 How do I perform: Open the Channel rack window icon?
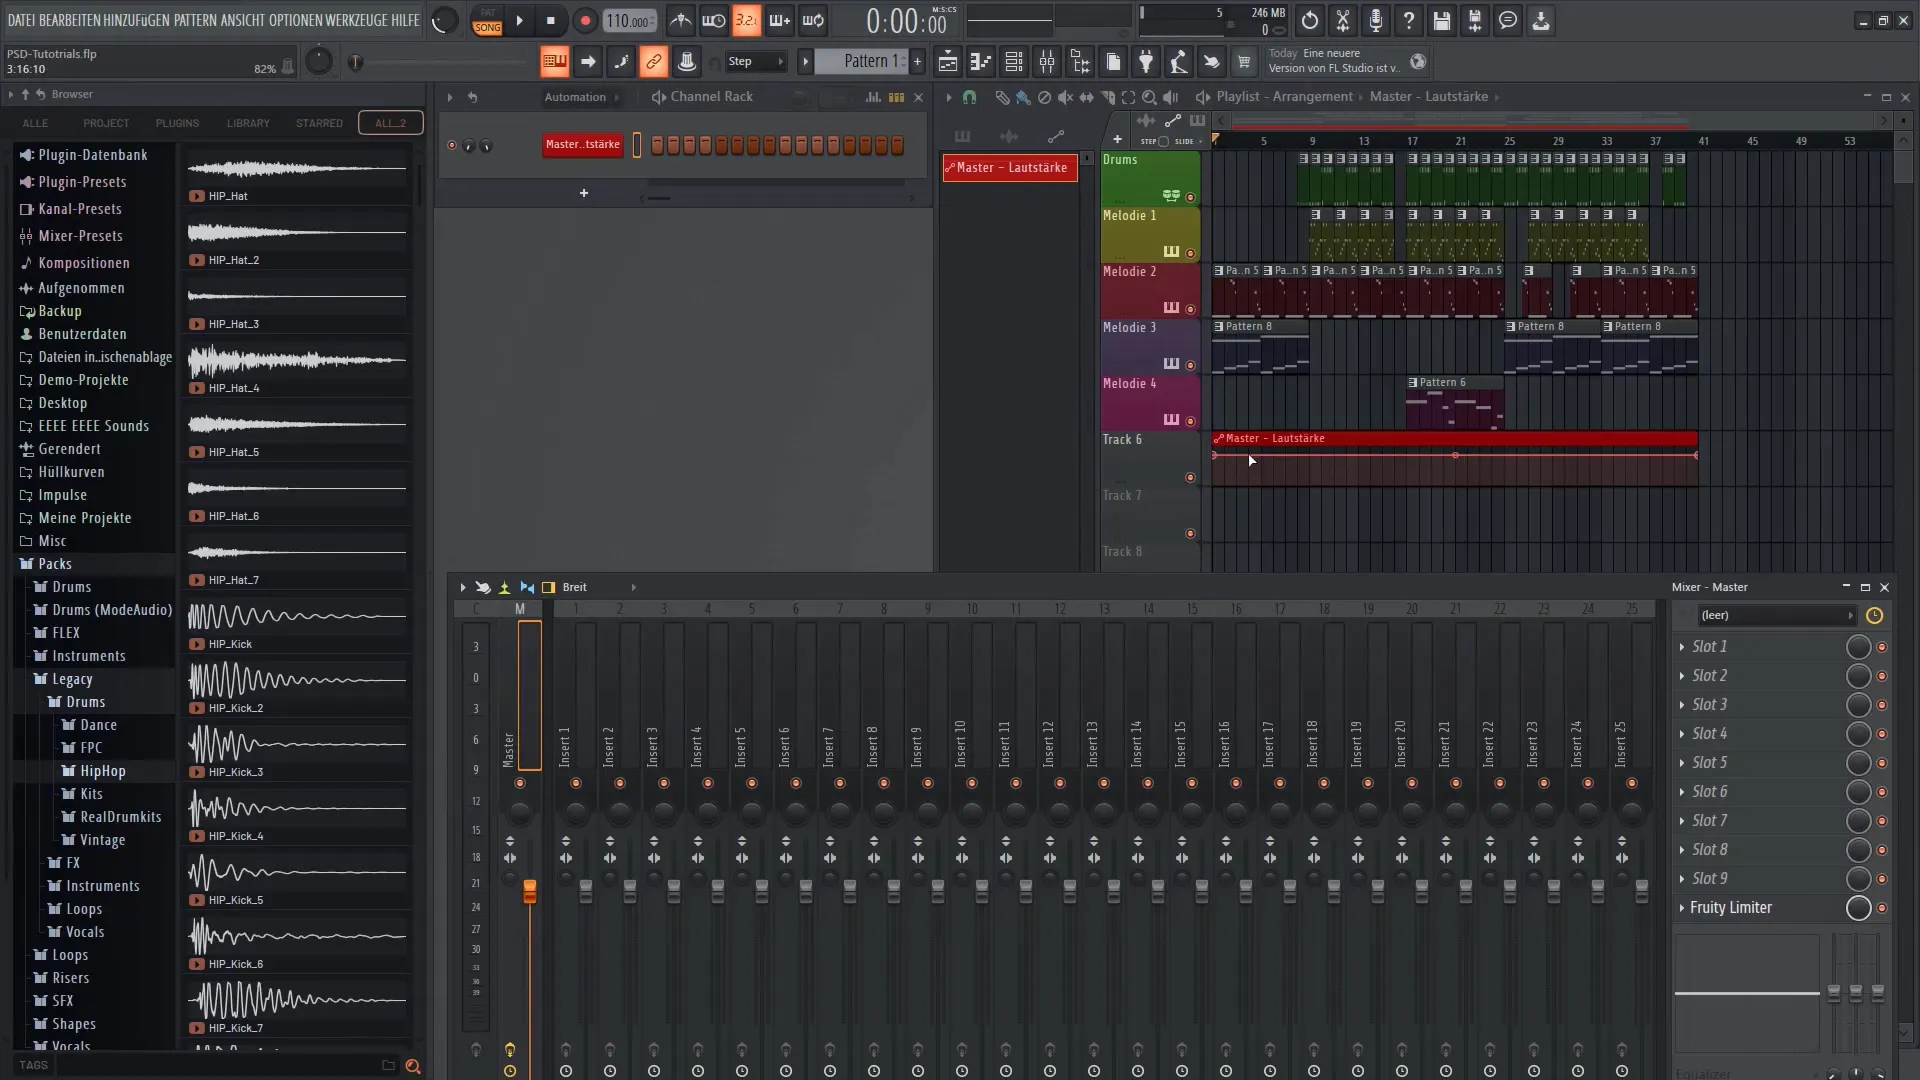click(1014, 62)
